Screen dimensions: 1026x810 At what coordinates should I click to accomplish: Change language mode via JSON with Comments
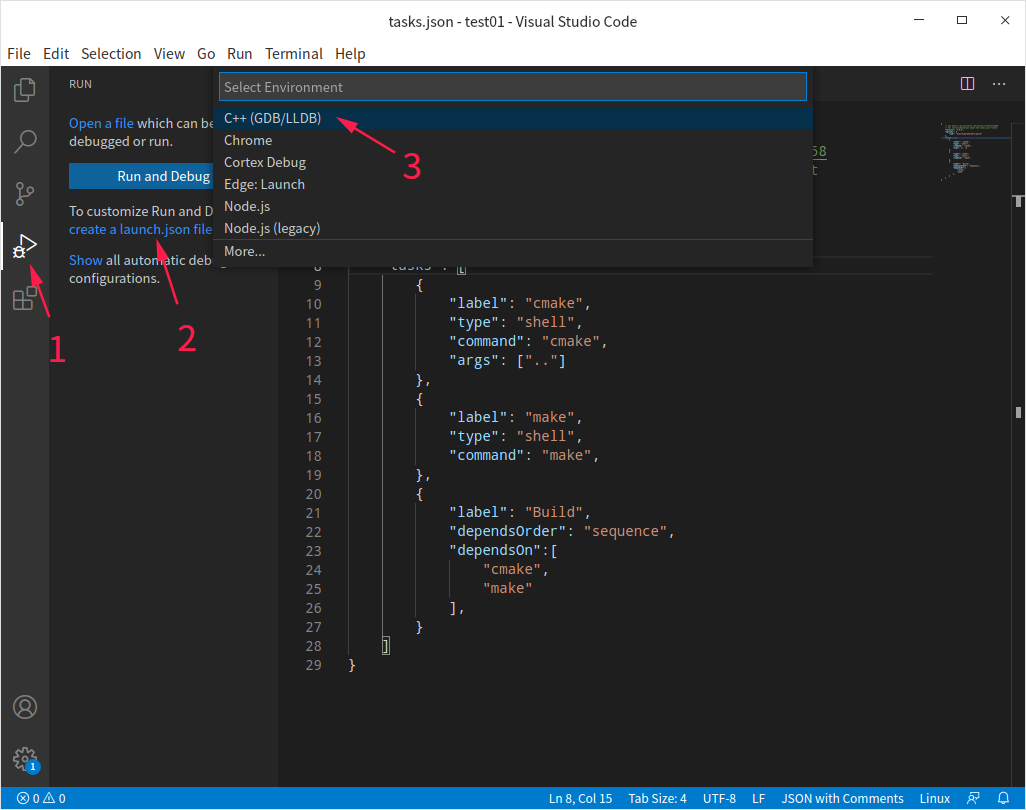pyautogui.click(x=842, y=798)
